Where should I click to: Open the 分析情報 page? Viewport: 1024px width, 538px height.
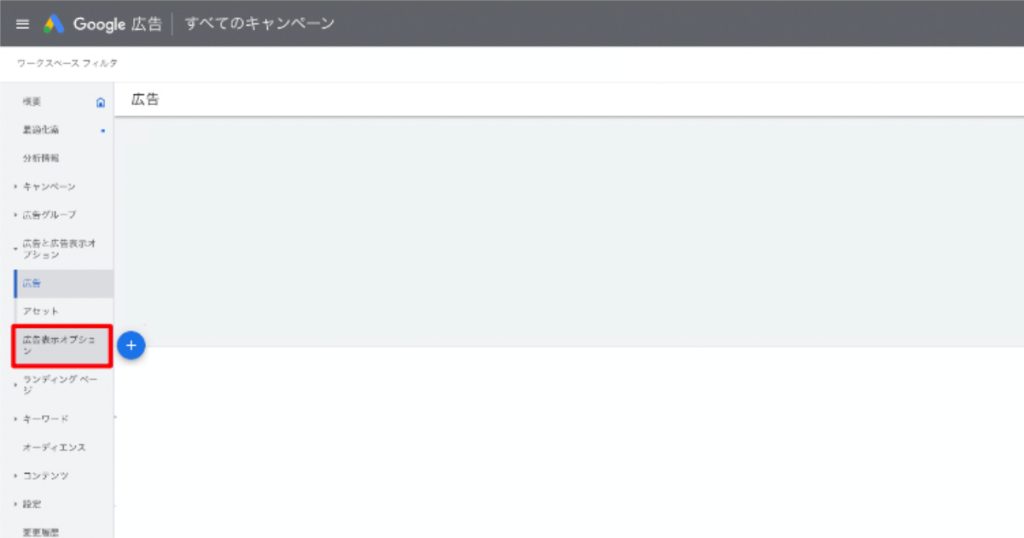point(40,158)
